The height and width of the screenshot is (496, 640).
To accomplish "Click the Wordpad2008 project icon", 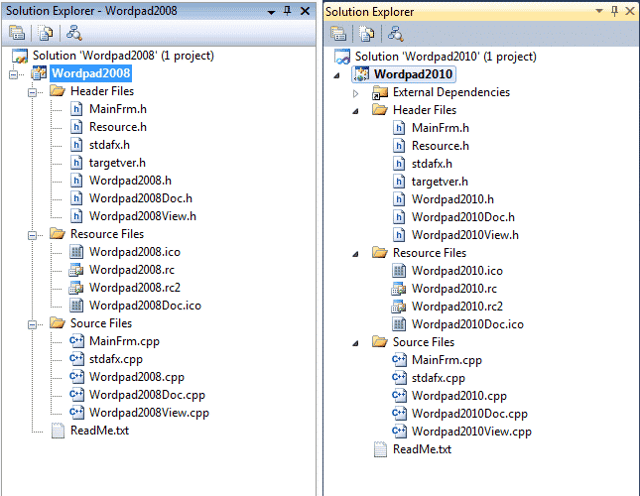I will coord(39,73).
